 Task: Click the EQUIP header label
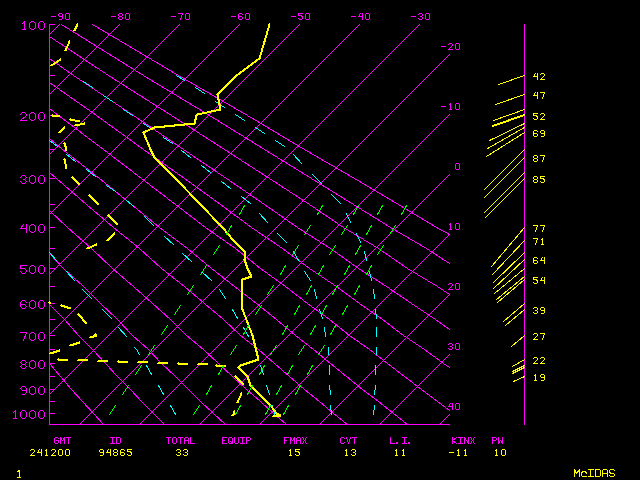point(236,440)
